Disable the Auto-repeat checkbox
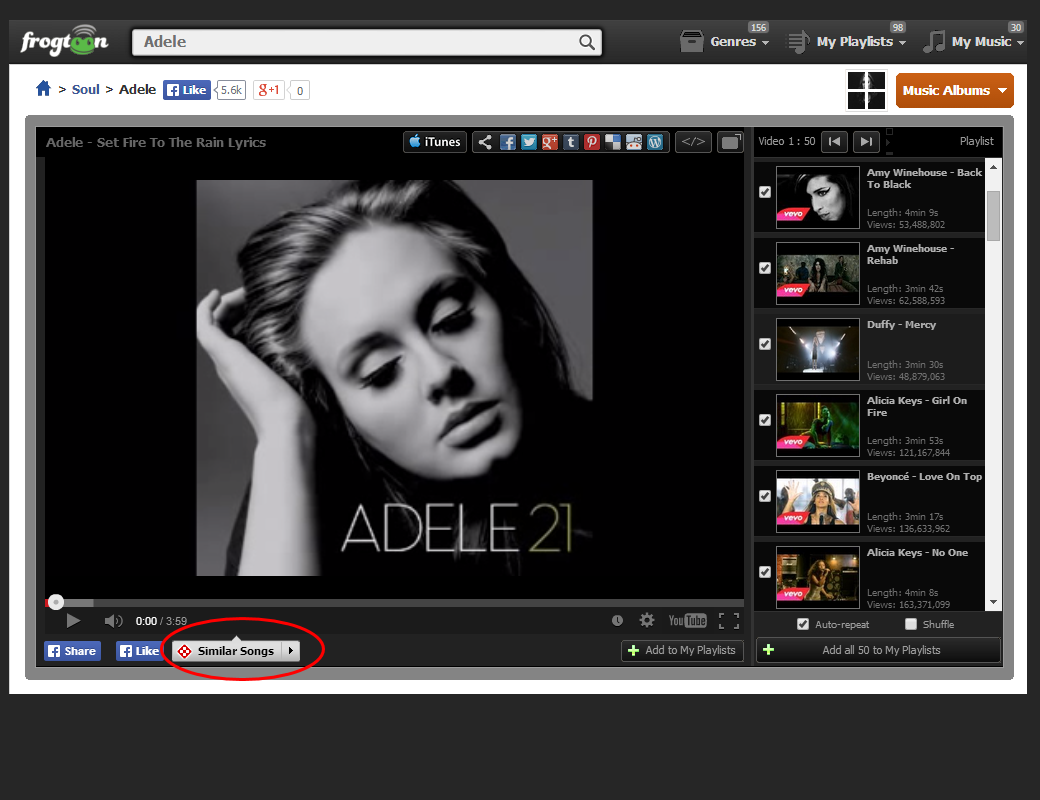This screenshot has height=800, width=1040. pyautogui.click(x=802, y=624)
